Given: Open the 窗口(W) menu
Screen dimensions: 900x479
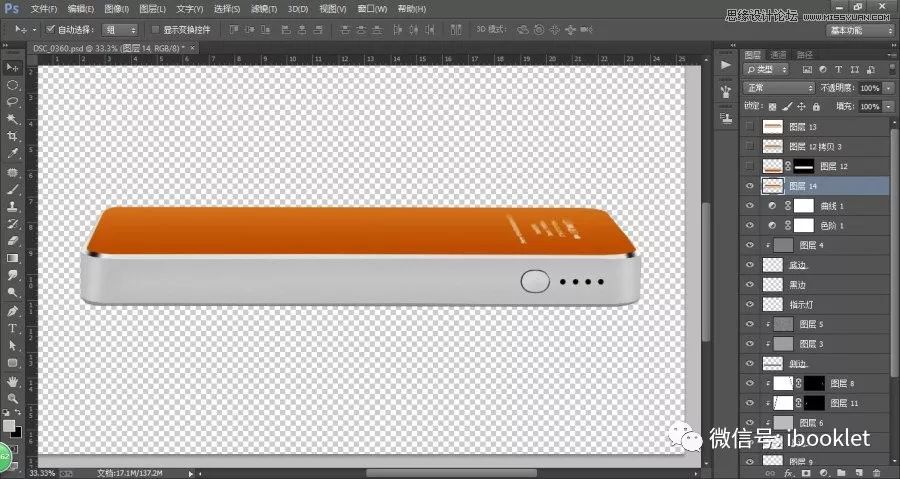Looking at the screenshot, I should click(x=372, y=9).
